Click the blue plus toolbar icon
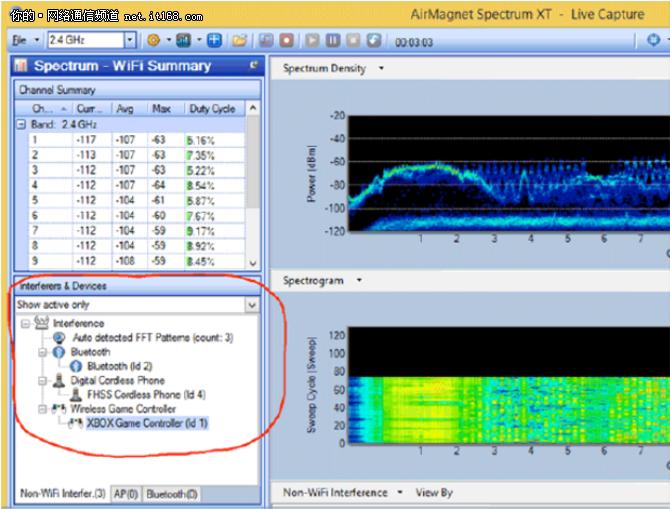670x509 pixels. click(x=214, y=41)
